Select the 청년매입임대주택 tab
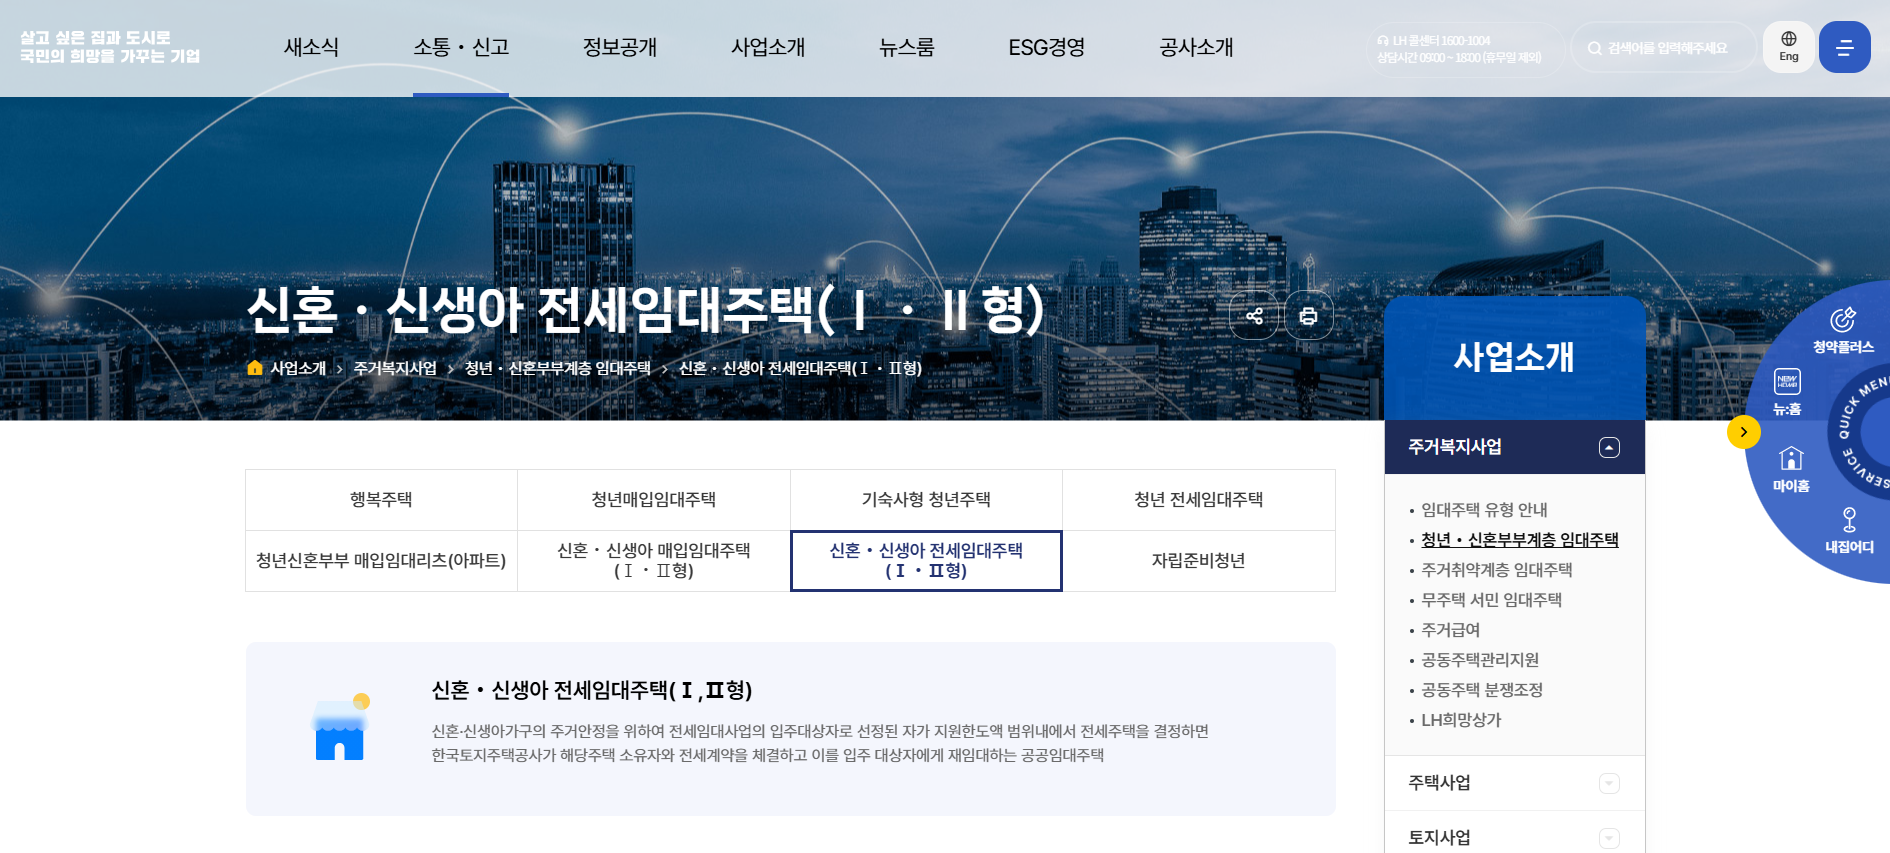Image resolution: width=1890 pixels, height=853 pixels. click(x=654, y=500)
